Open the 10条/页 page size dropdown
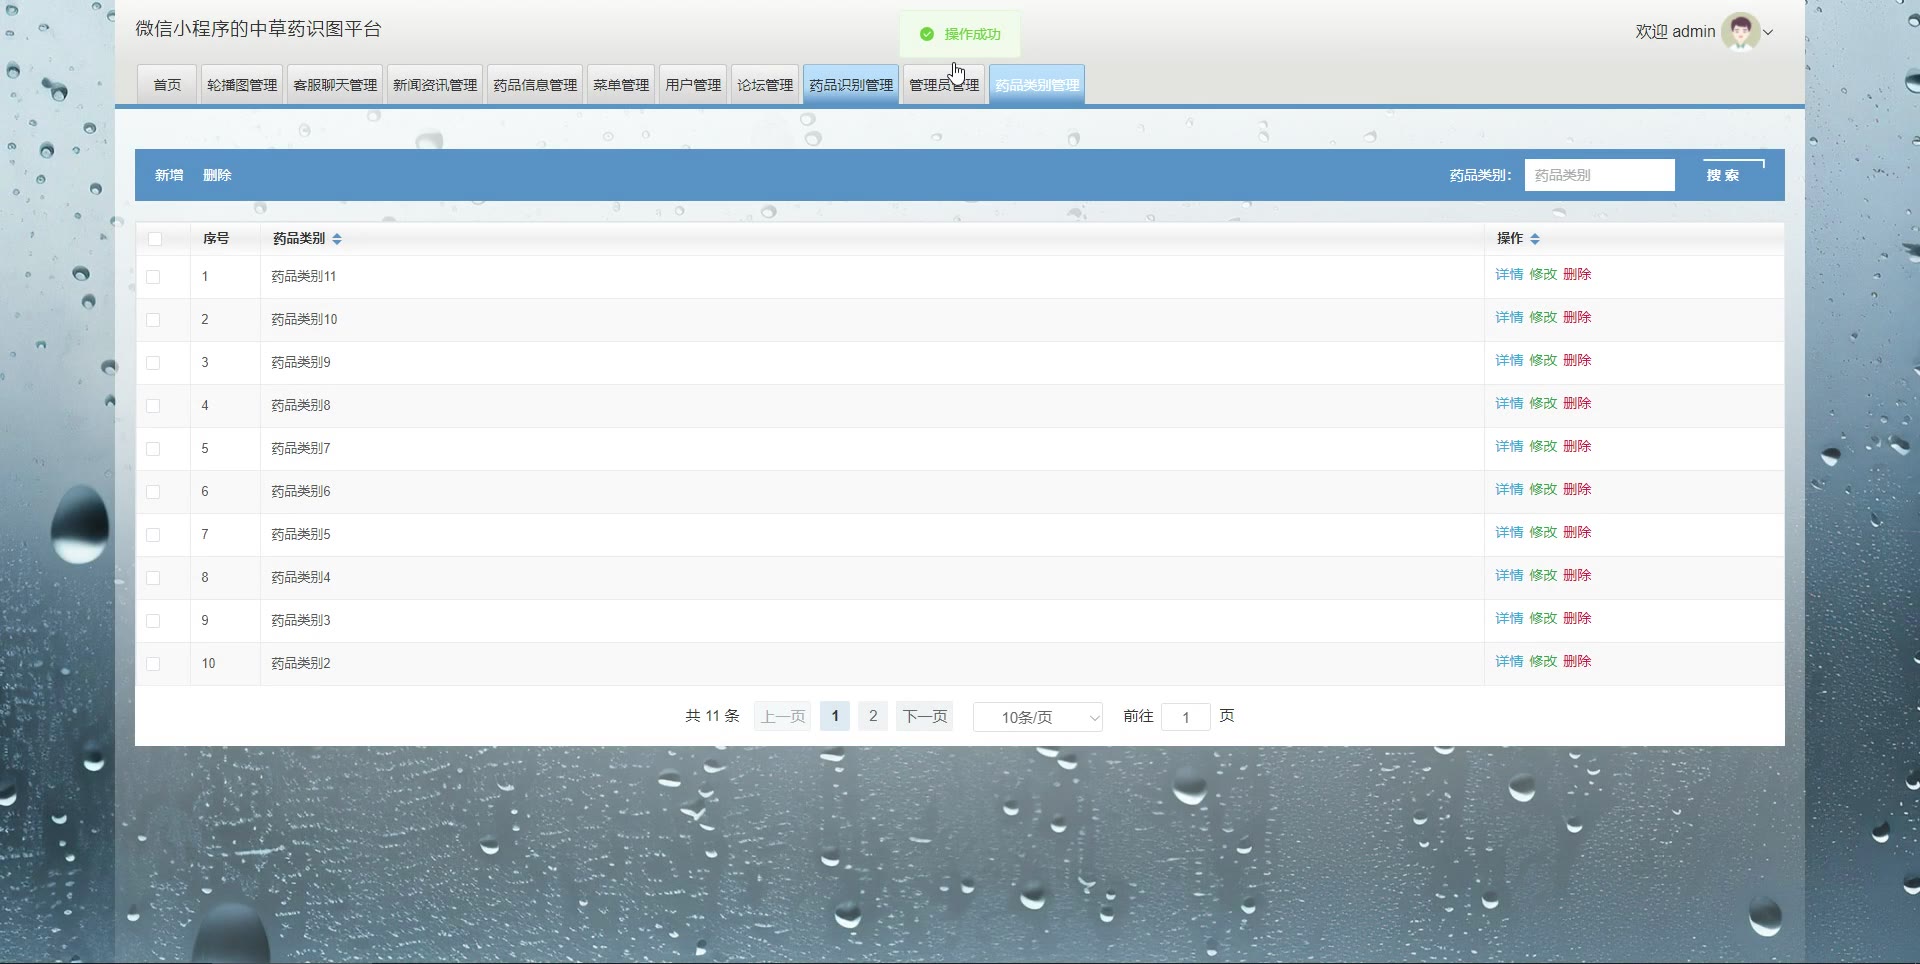This screenshot has height=964, width=1920. pyautogui.click(x=1037, y=717)
